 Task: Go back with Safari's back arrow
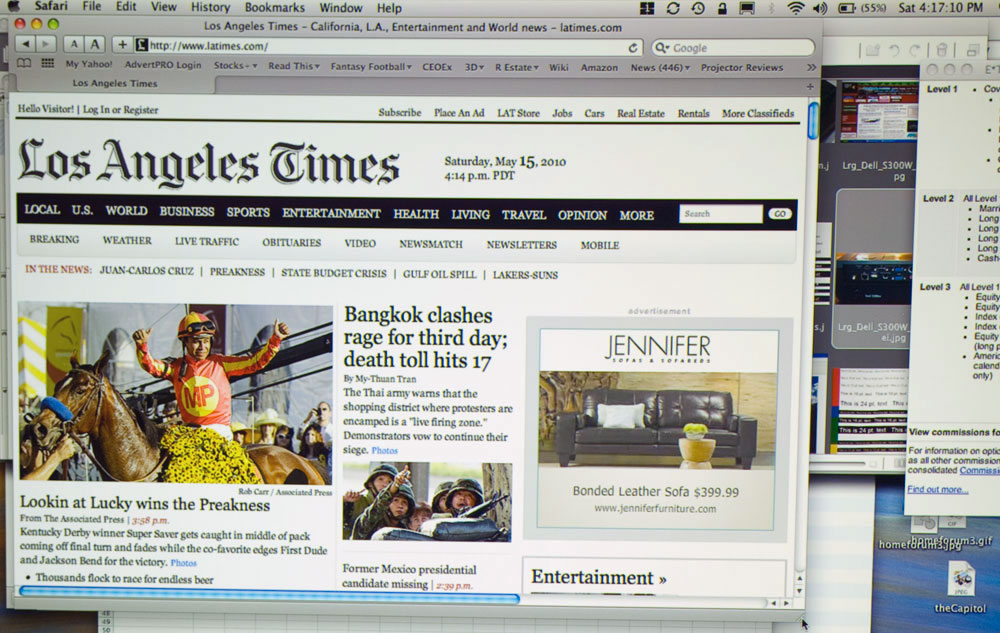click(x=26, y=44)
